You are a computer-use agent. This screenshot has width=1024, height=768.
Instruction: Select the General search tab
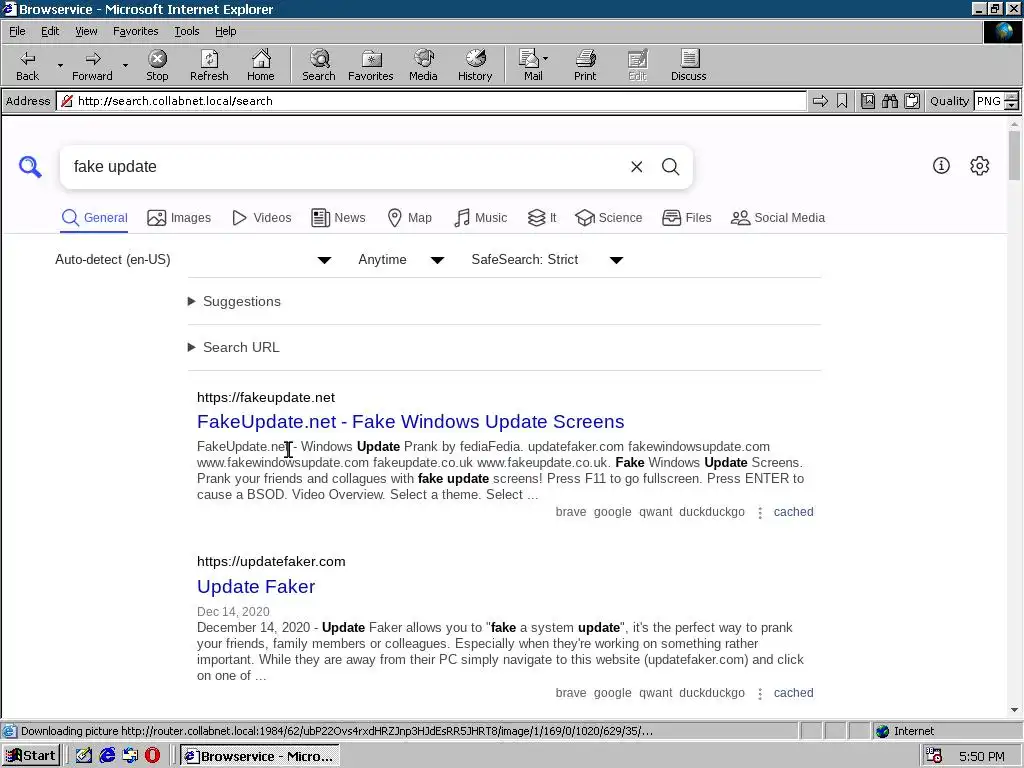click(x=95, y=218)
